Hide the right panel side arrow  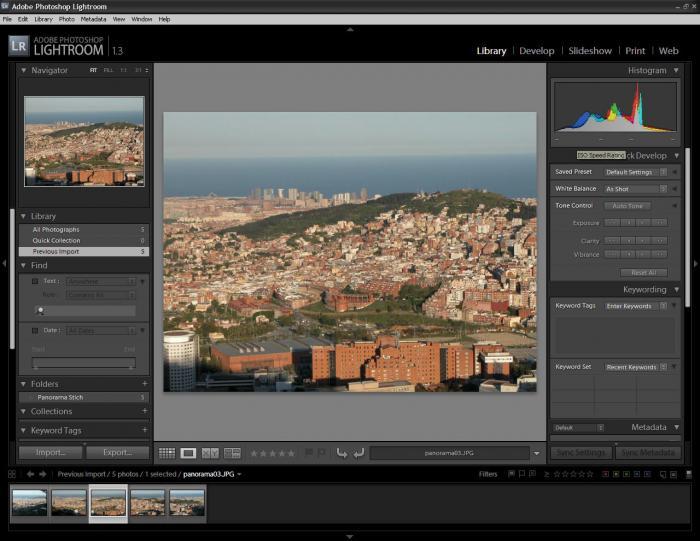pos(696,263)
